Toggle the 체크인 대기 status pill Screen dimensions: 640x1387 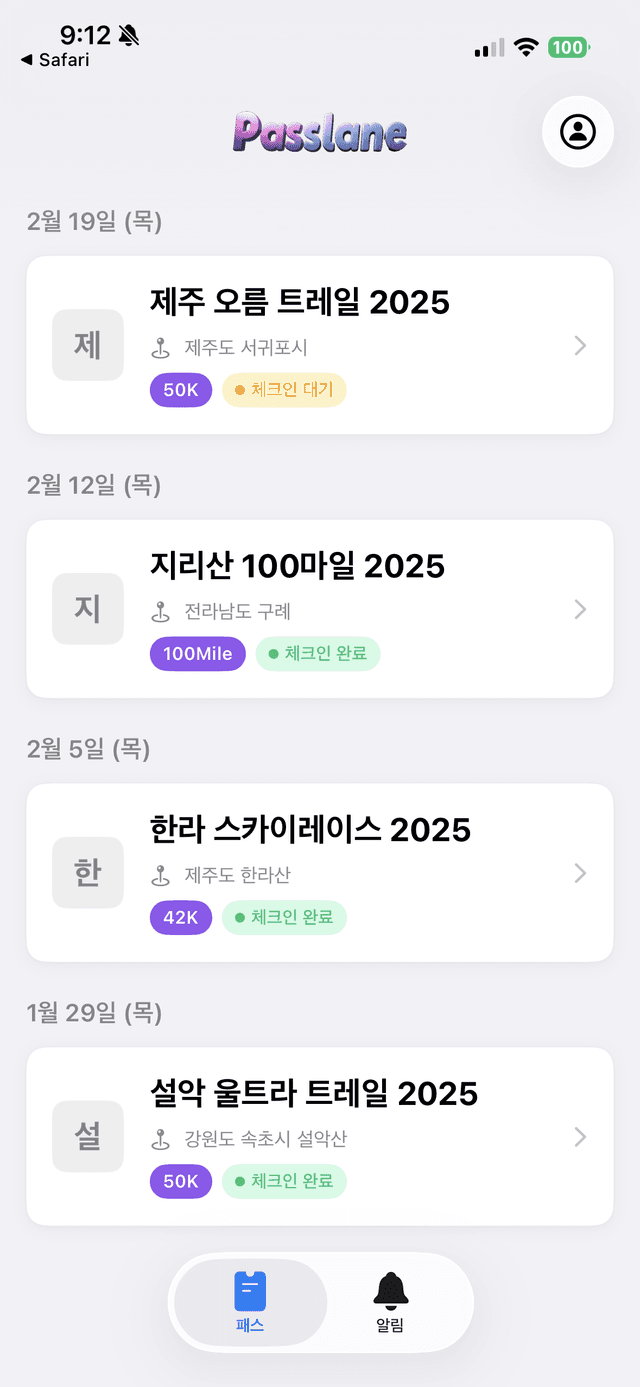284,390
